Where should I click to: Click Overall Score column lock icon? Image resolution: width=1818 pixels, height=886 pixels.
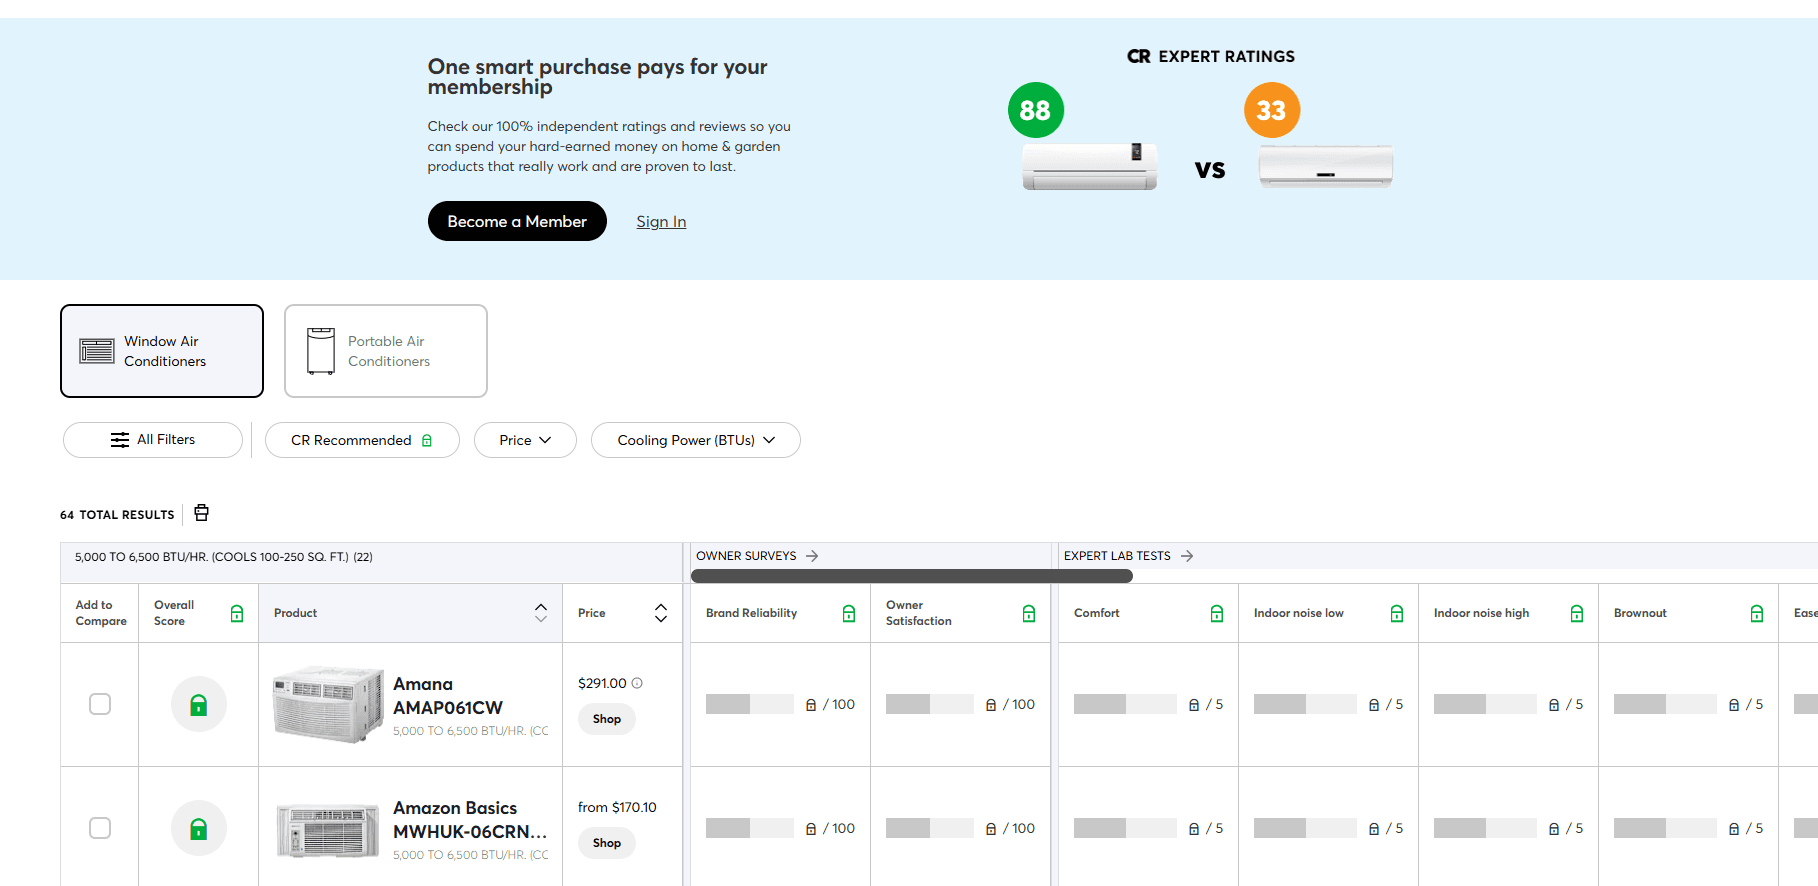(237, 613)
